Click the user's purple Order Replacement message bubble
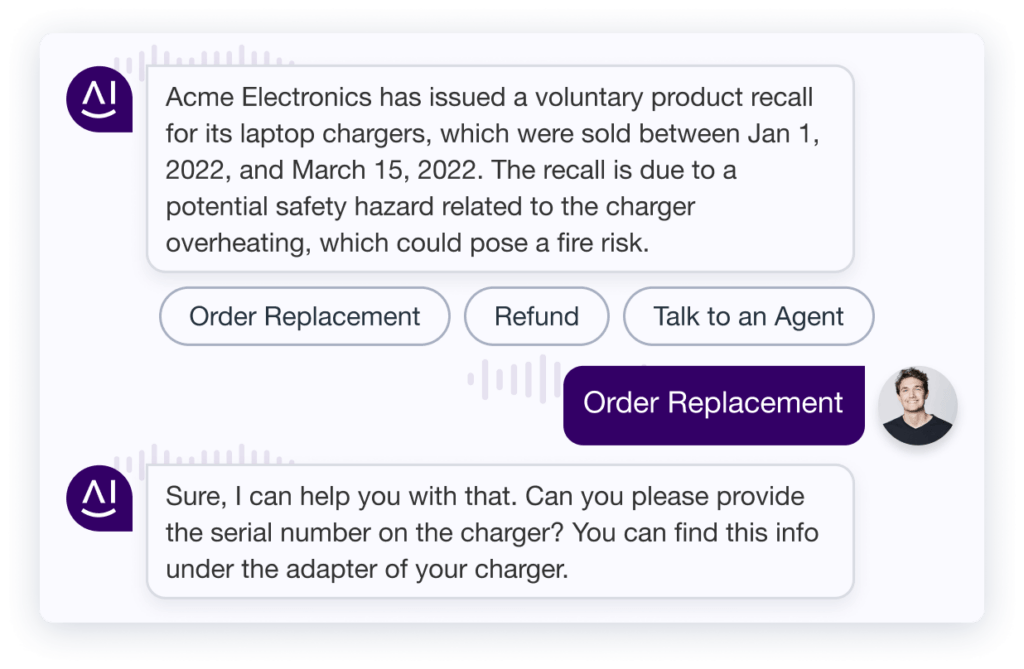Image resolution: width=1024 pixels, height=669 pixels. 714,404
